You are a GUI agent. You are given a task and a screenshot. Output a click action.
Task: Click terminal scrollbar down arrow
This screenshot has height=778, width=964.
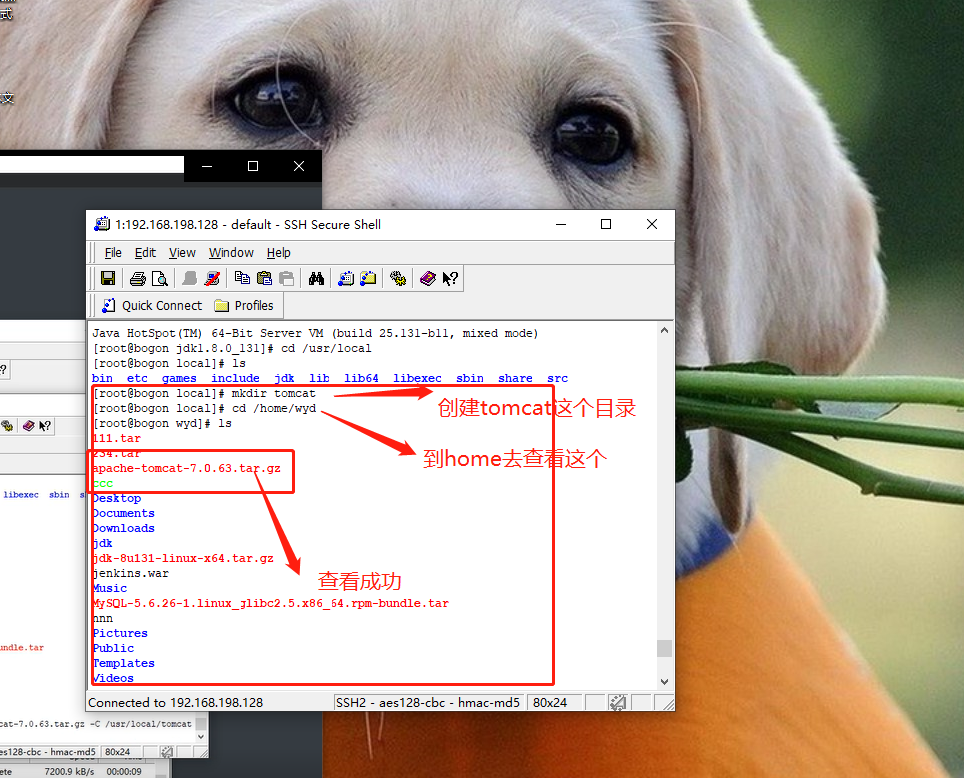pos(664,681)
